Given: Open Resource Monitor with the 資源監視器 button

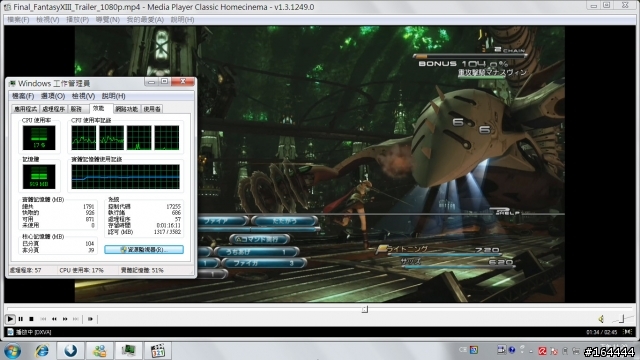Looking at the screenshot, I should tap(144, 249).
